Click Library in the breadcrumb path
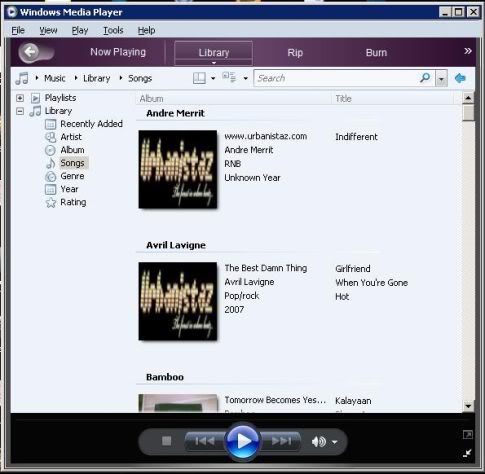The height and width of the screenshot is (474, 485). 97,78
